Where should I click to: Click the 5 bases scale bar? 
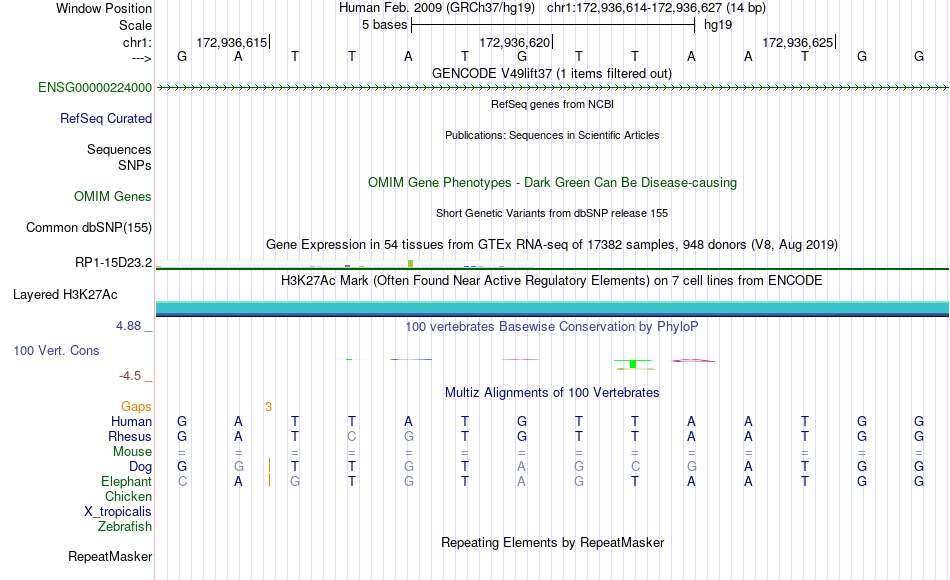point(553,25)
